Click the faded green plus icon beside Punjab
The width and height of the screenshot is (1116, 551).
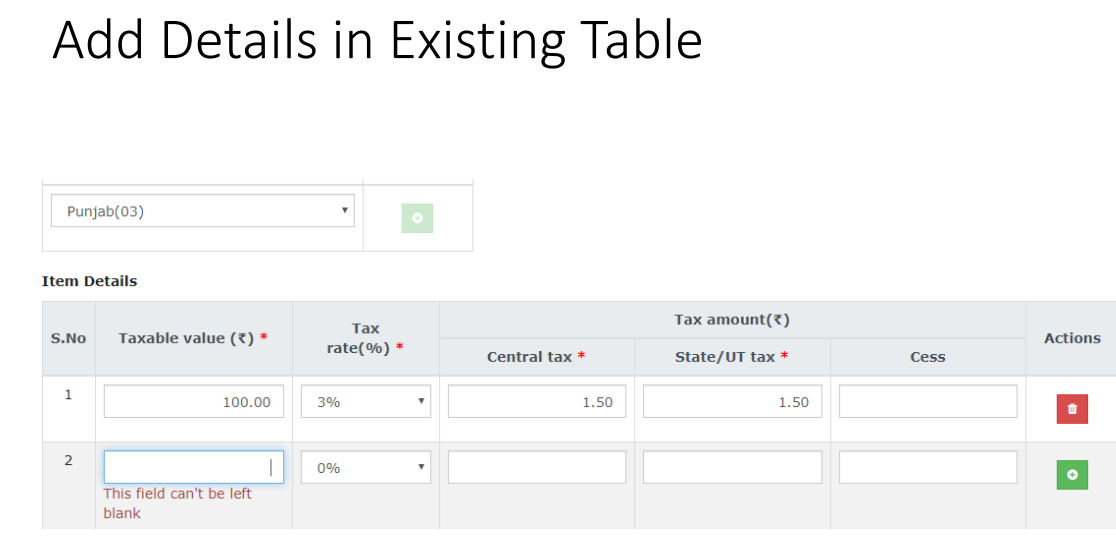(x=417, y=218)
